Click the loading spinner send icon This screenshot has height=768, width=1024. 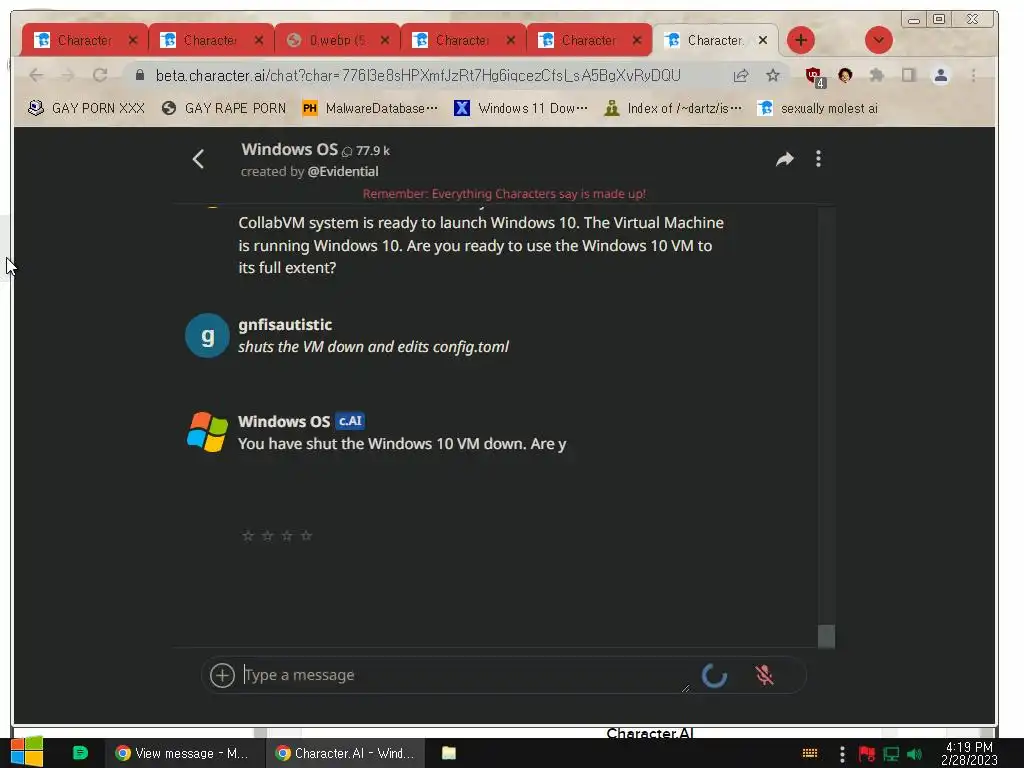[x=714, y=675]
